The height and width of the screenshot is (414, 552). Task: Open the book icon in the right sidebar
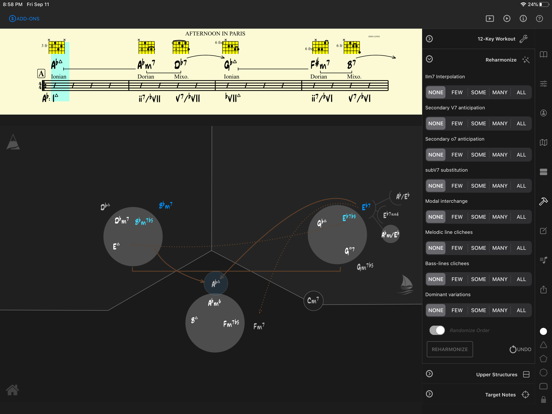[x=544, y=54]
